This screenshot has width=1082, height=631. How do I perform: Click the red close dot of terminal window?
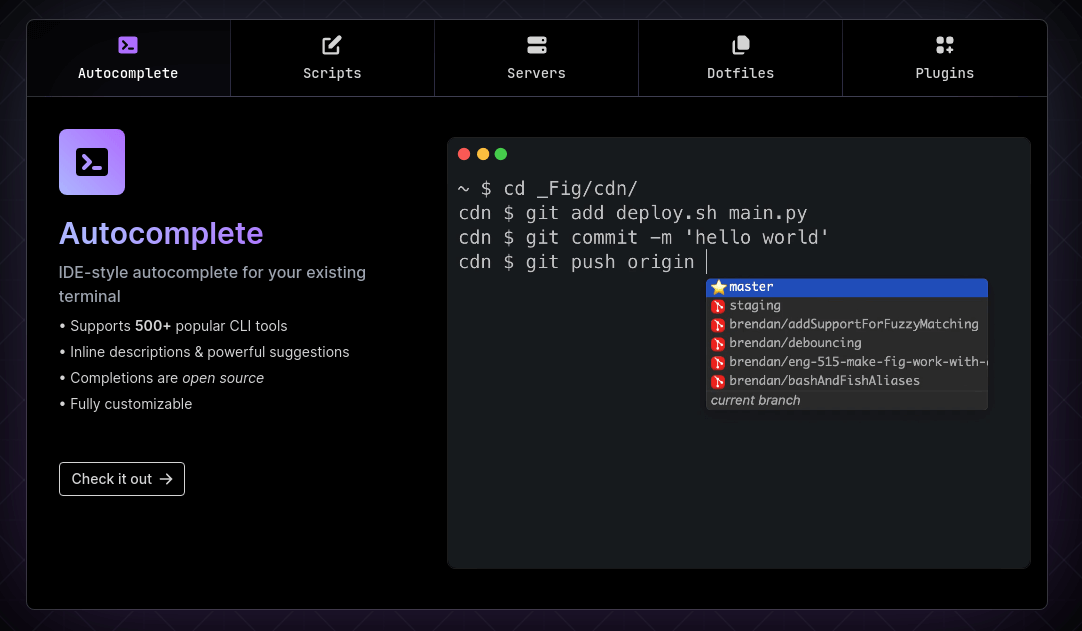[464, 154]
